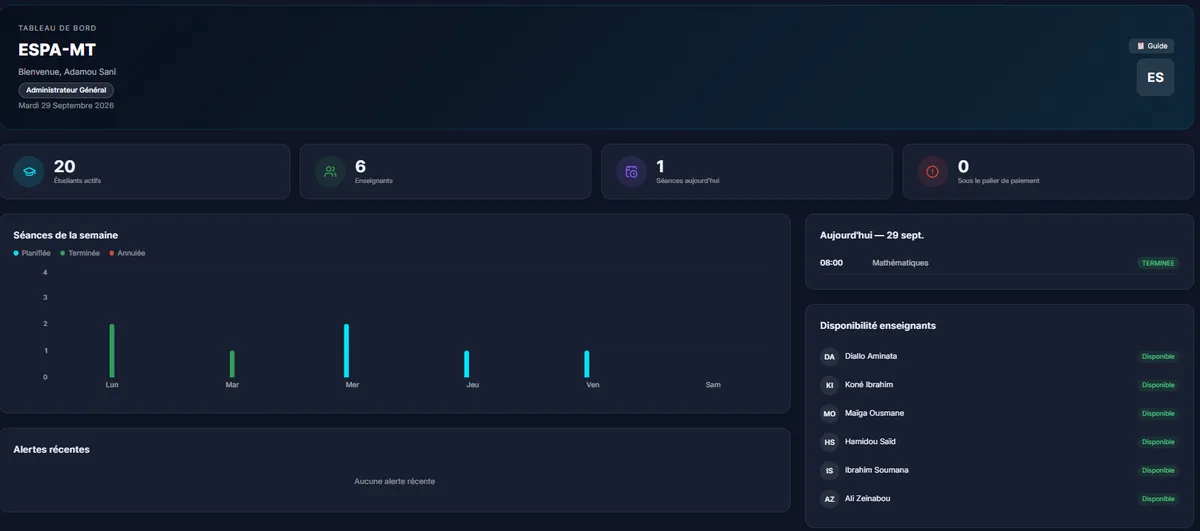1200x531 pixels.
Task: Click Disponible badge for Maïga Ousmane
Action: 1158,413
